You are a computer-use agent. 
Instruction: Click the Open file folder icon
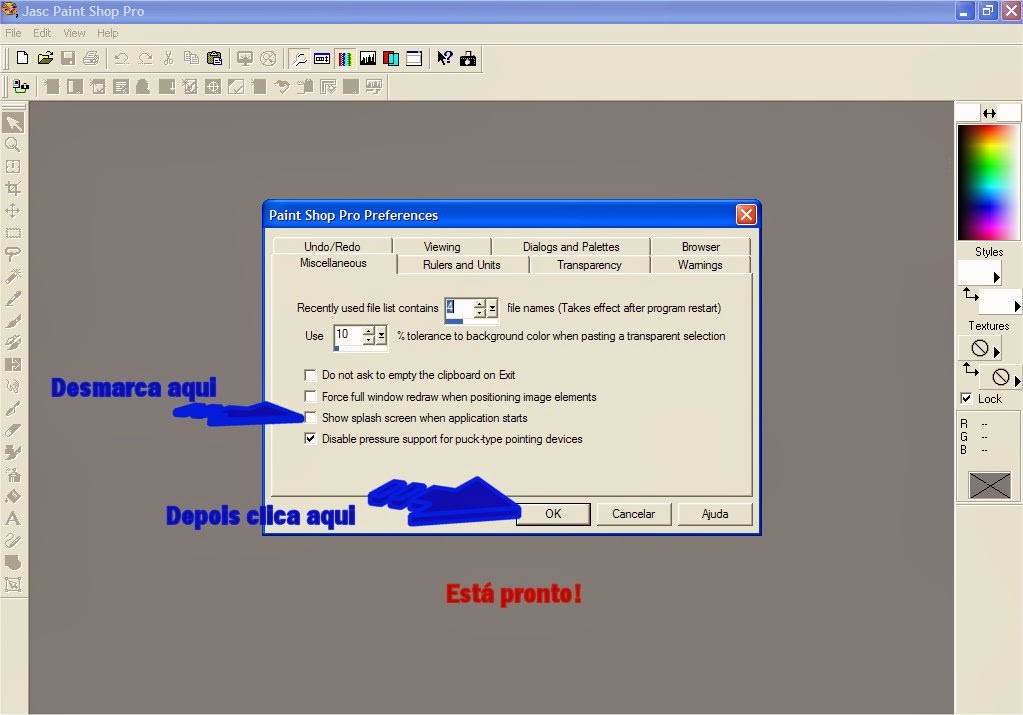pyautogui.click(x=45, y=59)
